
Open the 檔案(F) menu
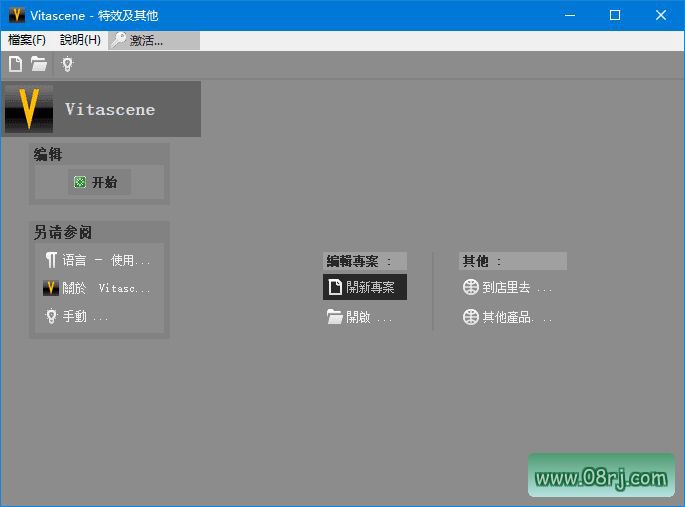point(27,40)
